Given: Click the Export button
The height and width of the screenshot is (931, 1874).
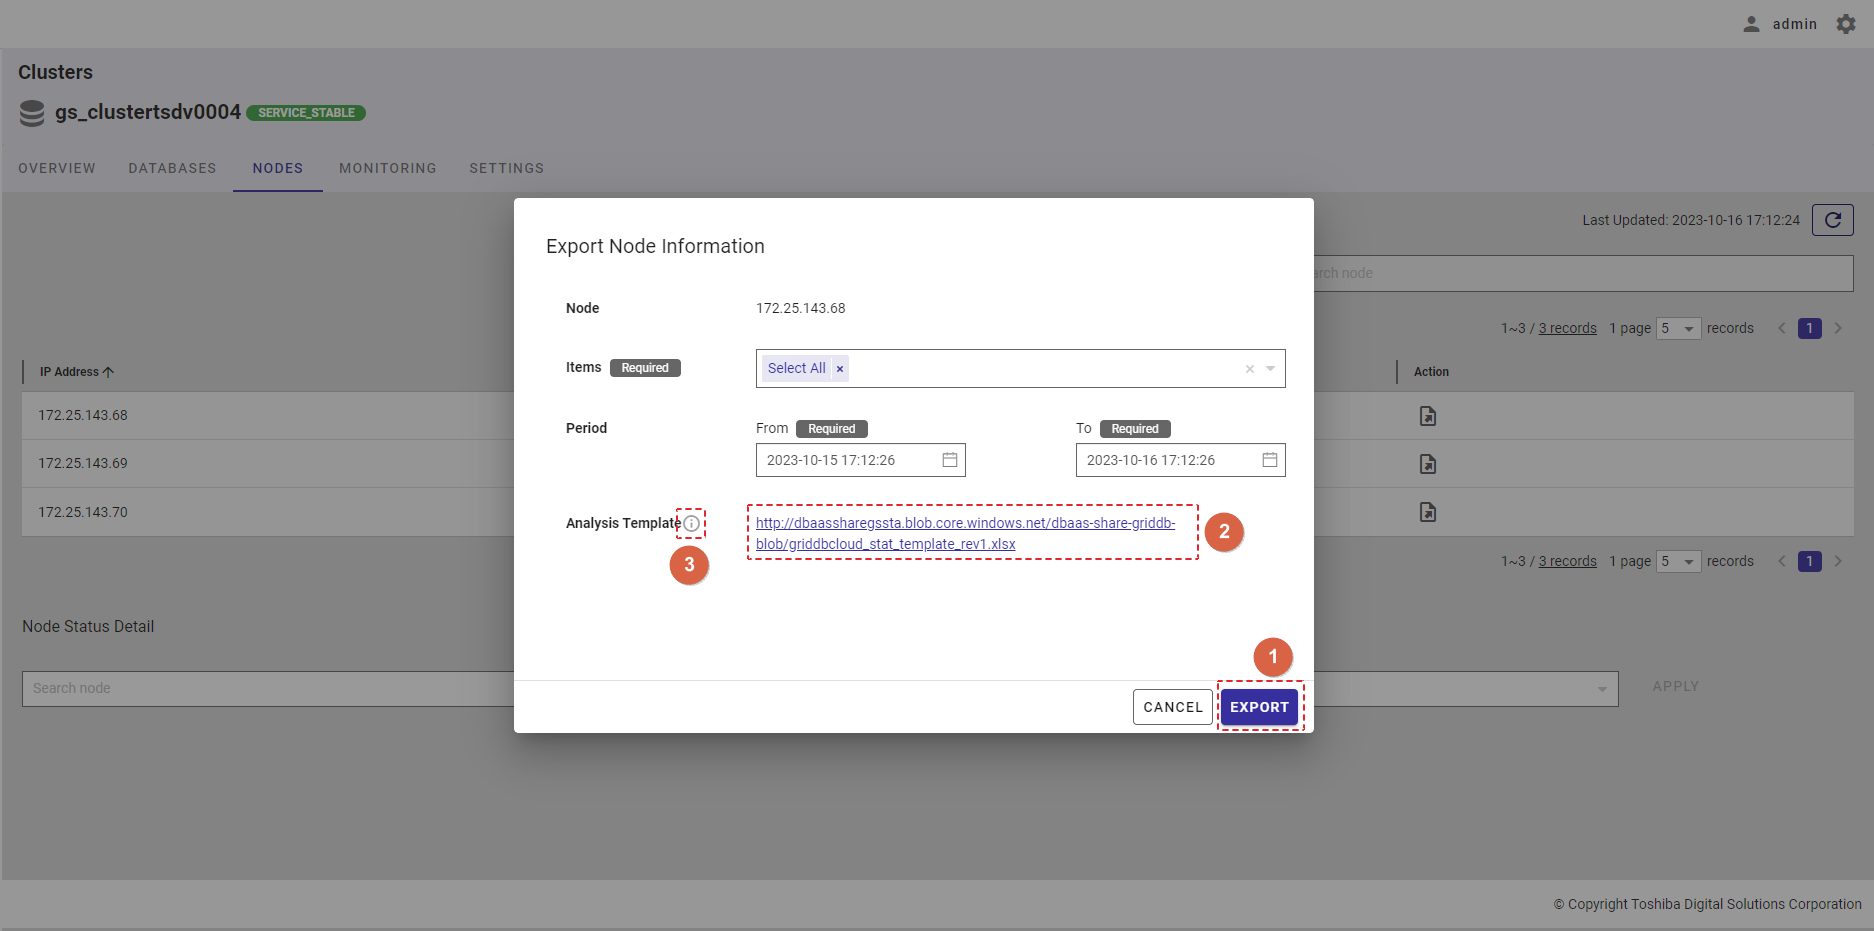Looking at the screenshot, I should [1259, 707].
